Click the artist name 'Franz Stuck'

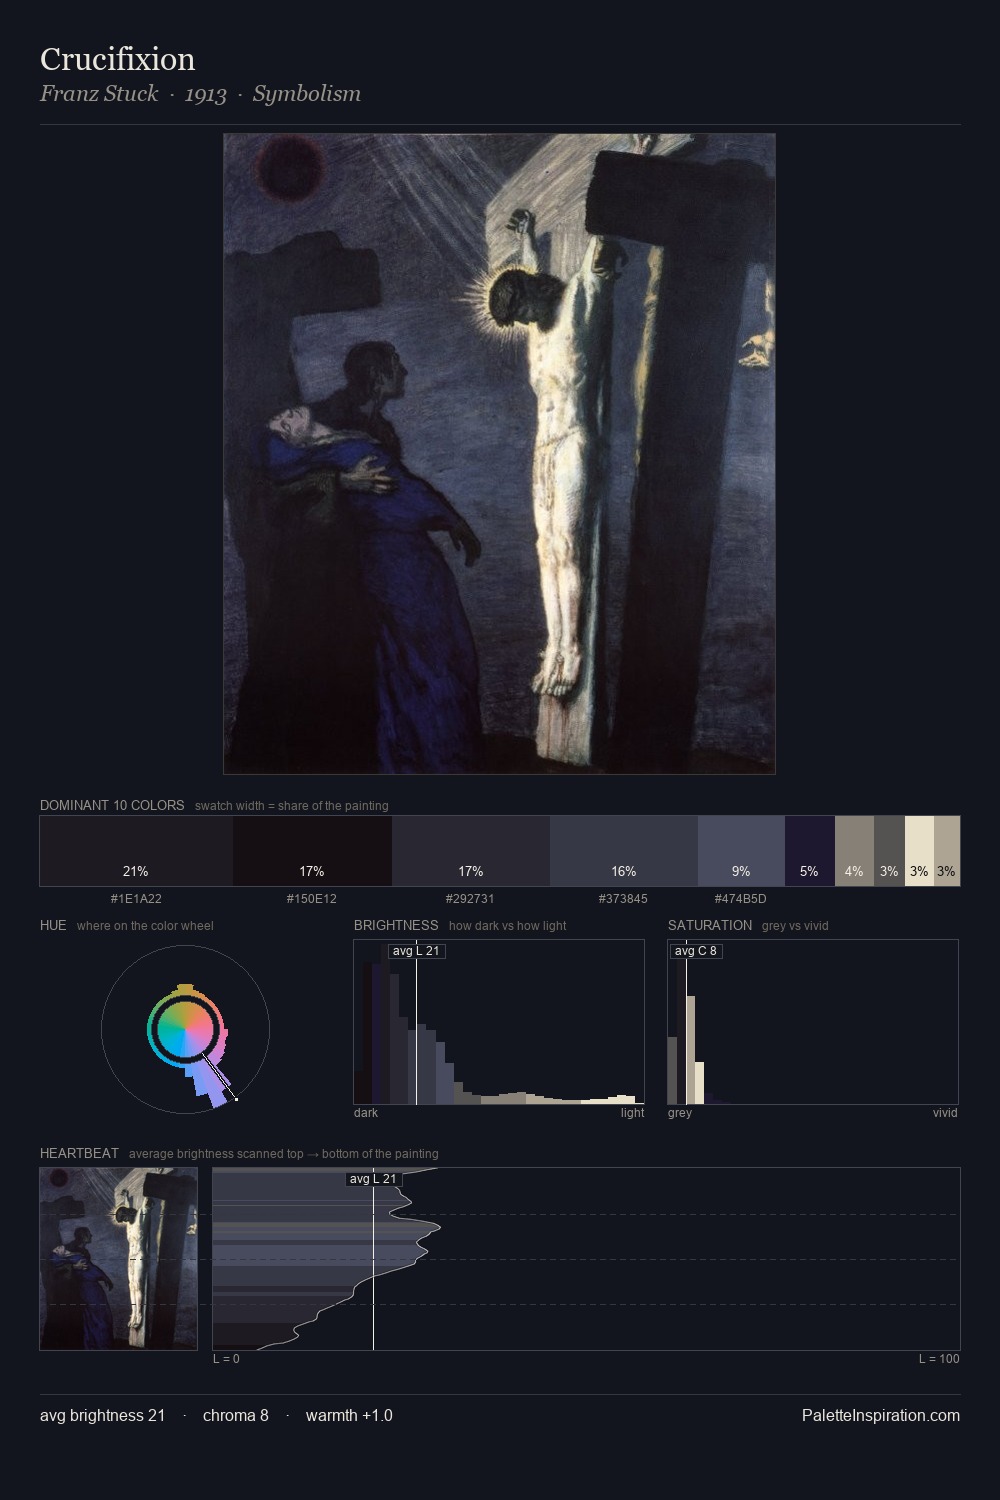coord(99,94)
